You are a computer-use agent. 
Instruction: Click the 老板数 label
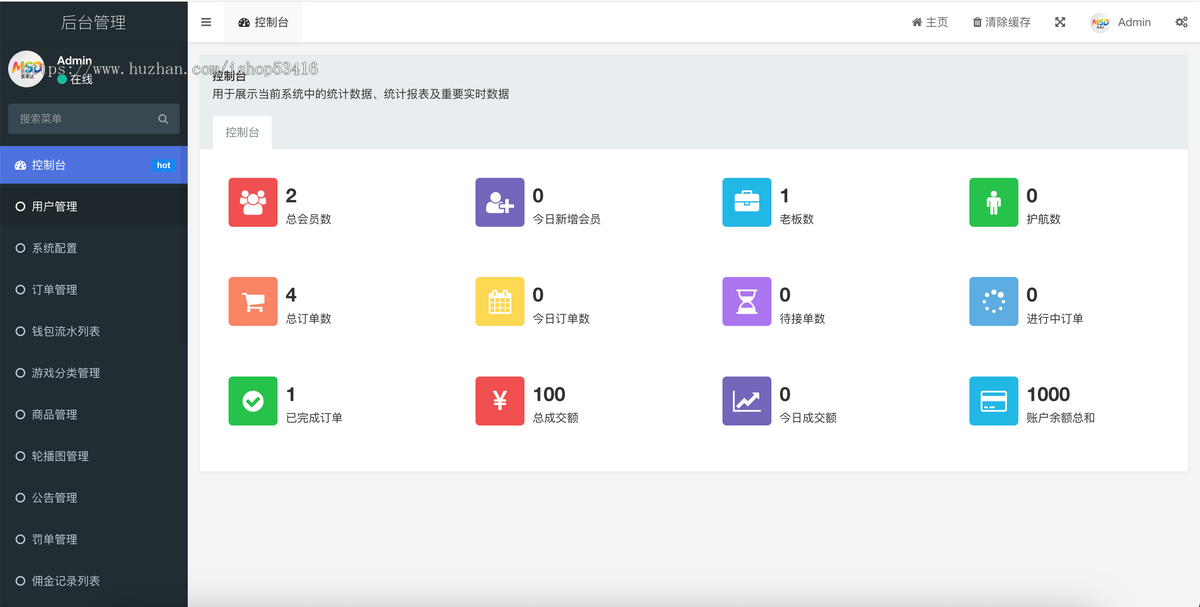(x=797, y=219)
